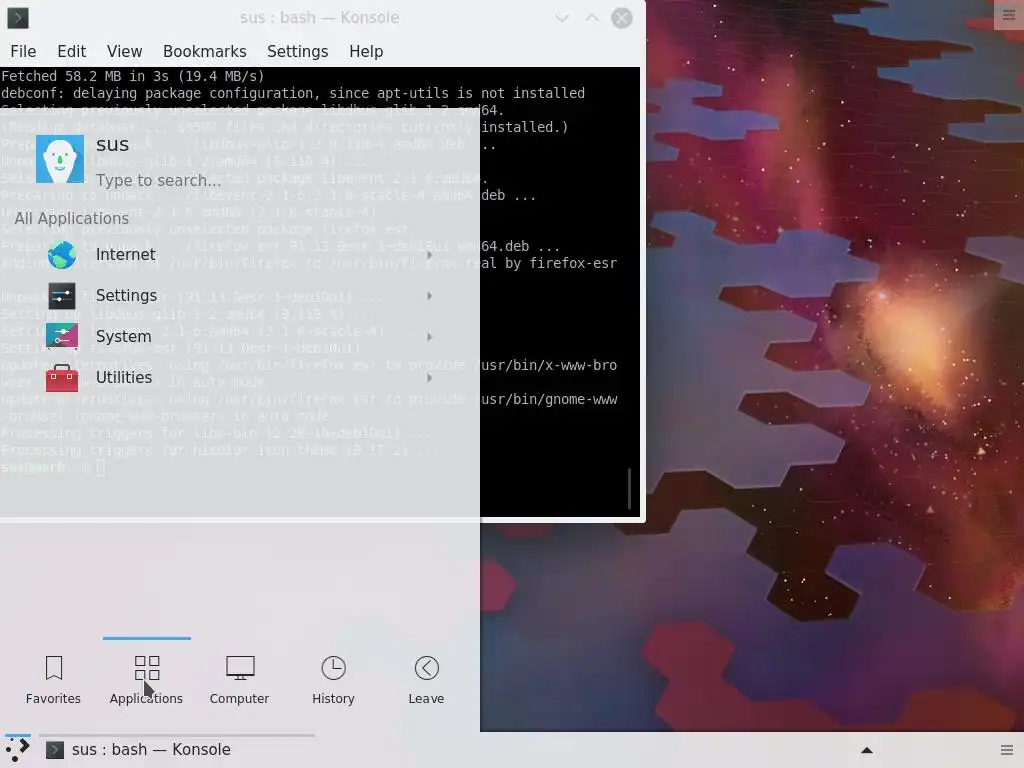Open Konsole View menu
1024x768 pixels.
(x=125, y=52)
